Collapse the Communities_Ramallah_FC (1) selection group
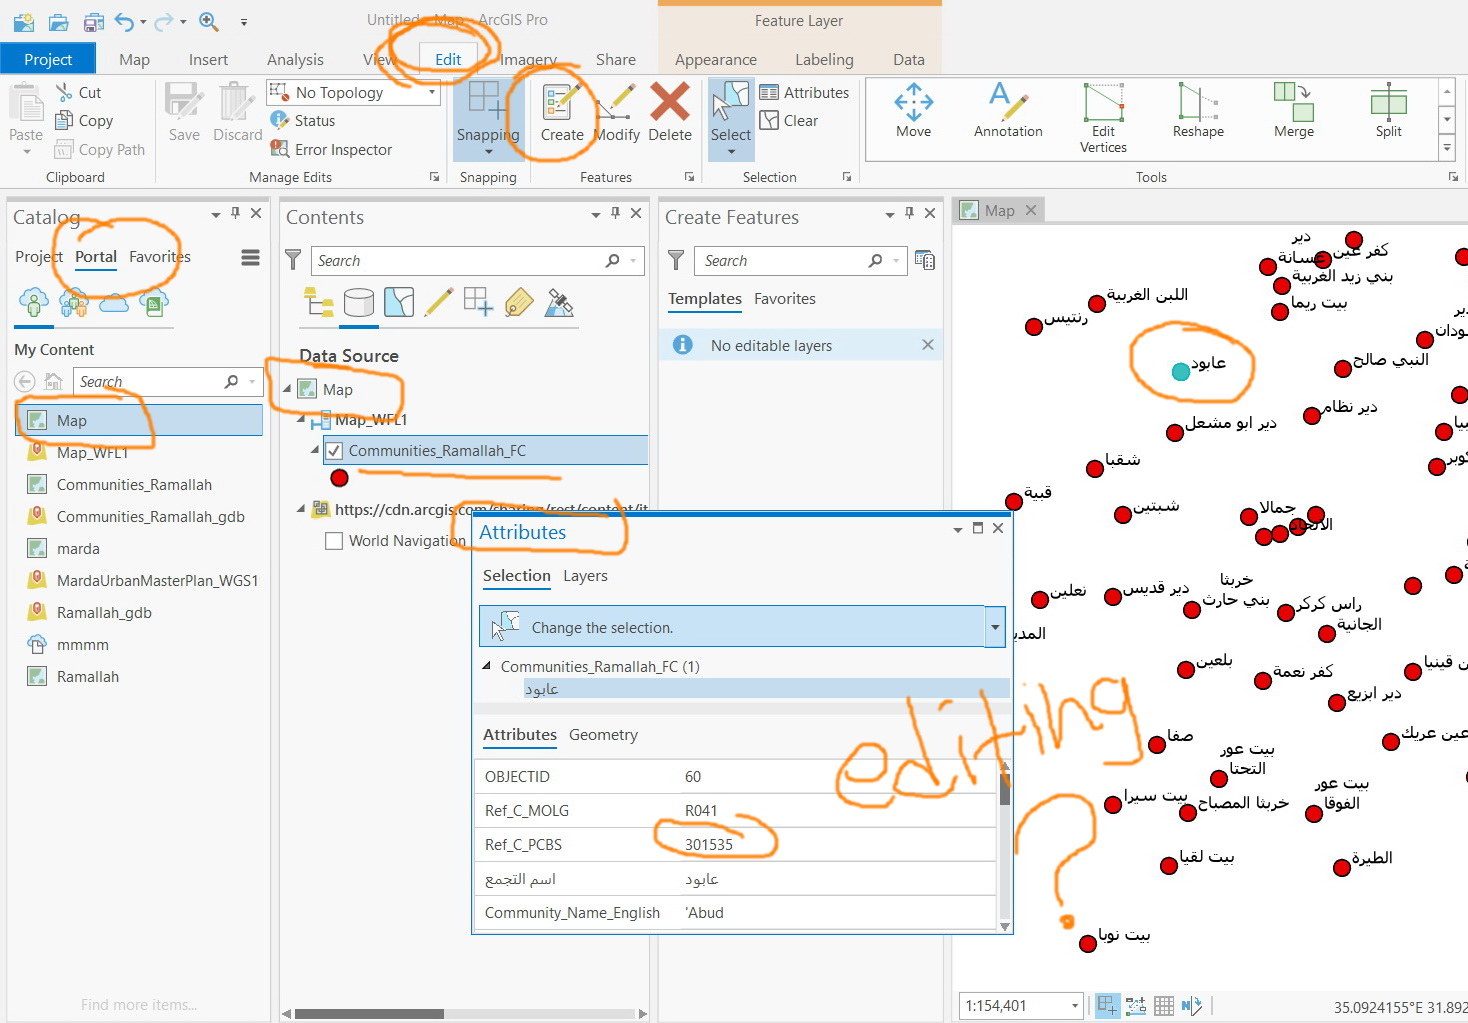The width and height of the screenshot is (1468, 1023). point(487,666)
